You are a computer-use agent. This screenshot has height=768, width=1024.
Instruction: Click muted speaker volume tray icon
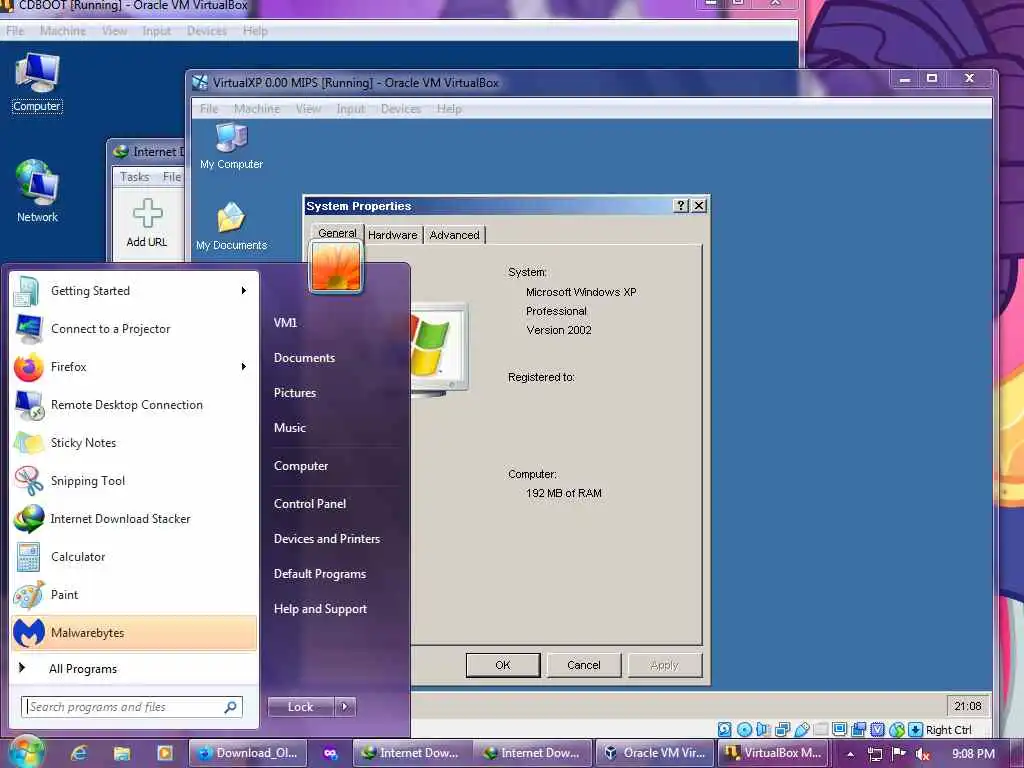pyautogui.click(x=922, y=754)
